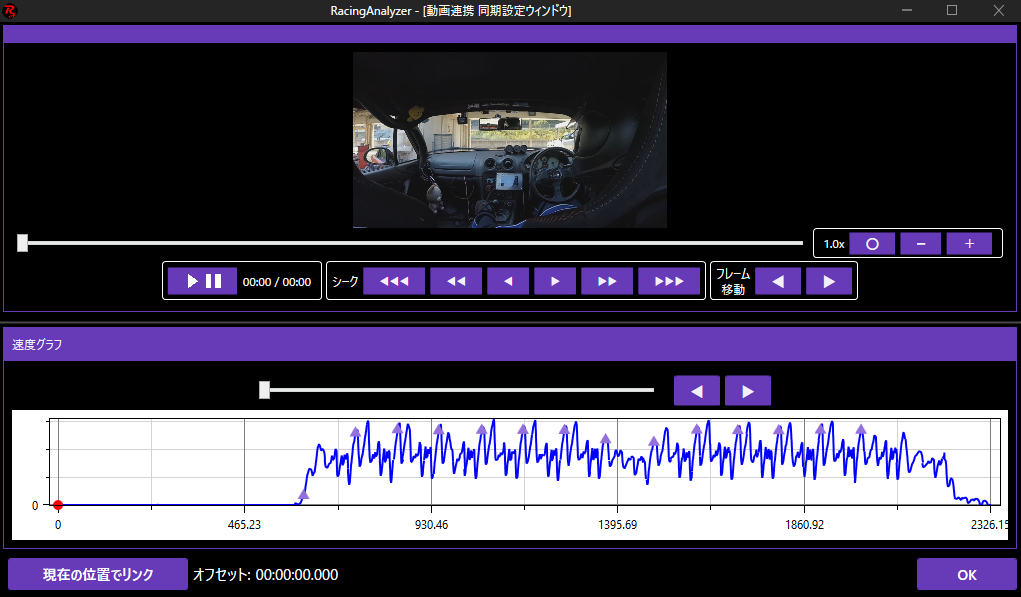Move speed graph position left with arrow button
Screen dimensions: 1021x597
tap(697, 390)
